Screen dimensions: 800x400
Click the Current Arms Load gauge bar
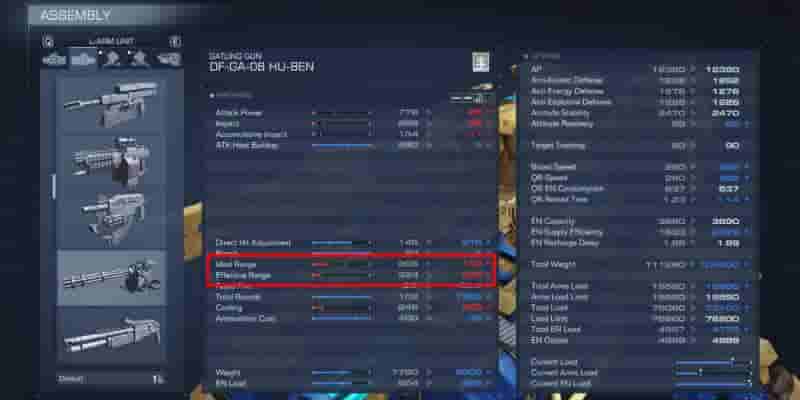click(713, 372)
